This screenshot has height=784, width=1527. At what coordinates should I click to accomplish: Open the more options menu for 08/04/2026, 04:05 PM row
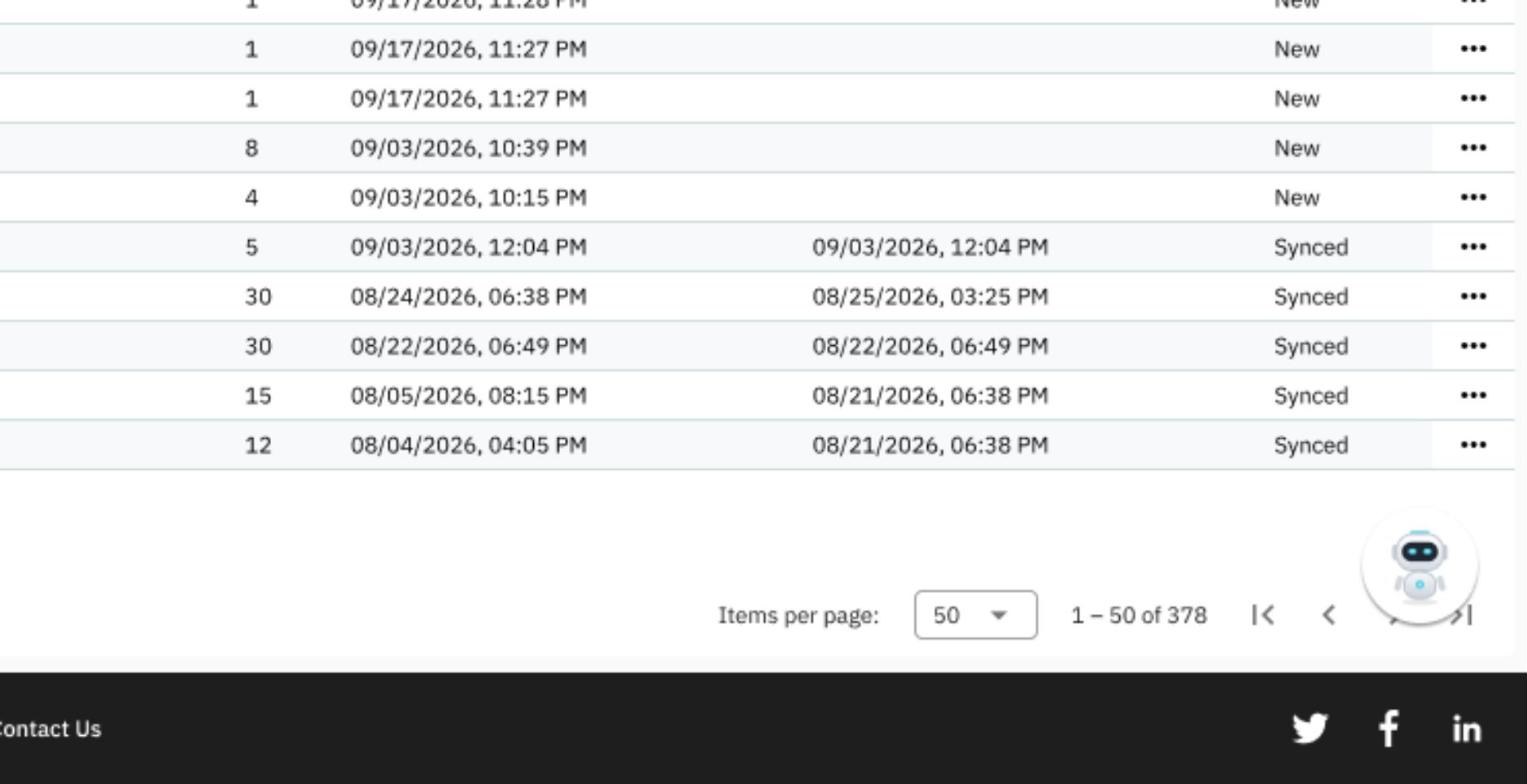click(1472, 445)
